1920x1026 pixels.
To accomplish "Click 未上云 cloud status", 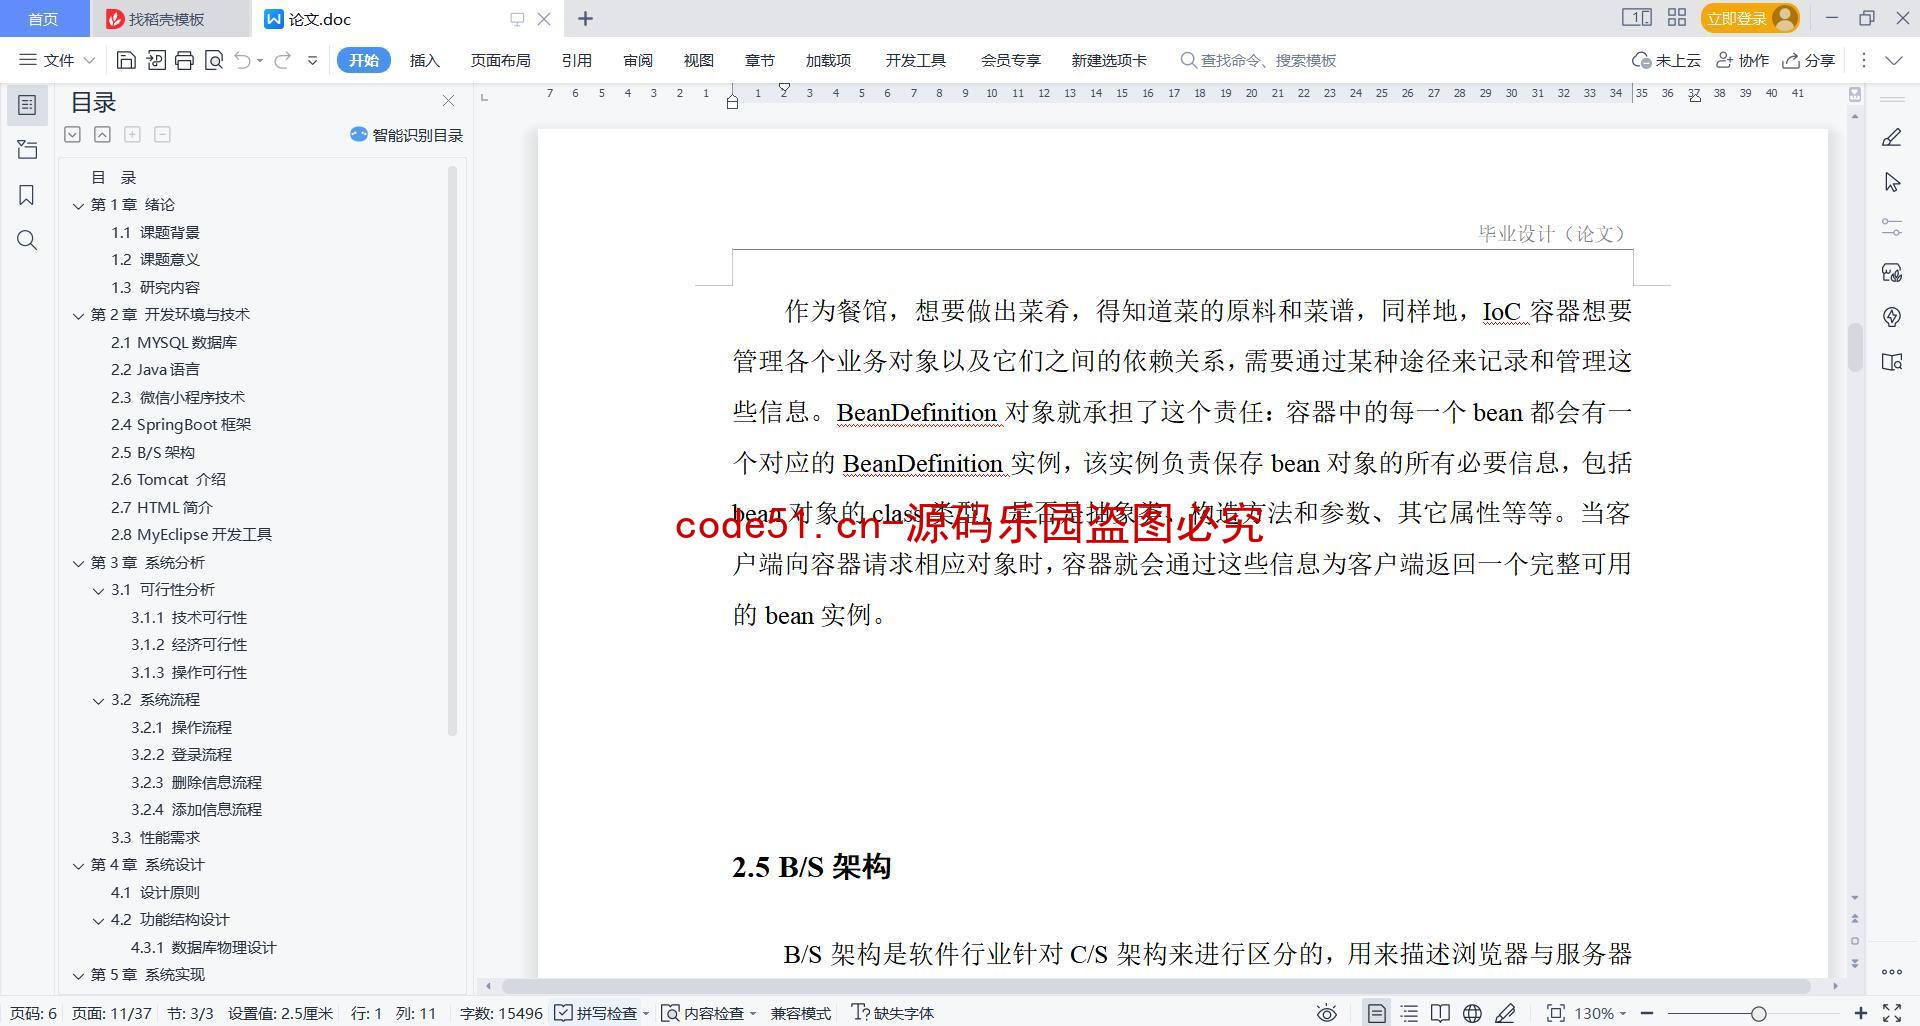I will (1666, 60).
